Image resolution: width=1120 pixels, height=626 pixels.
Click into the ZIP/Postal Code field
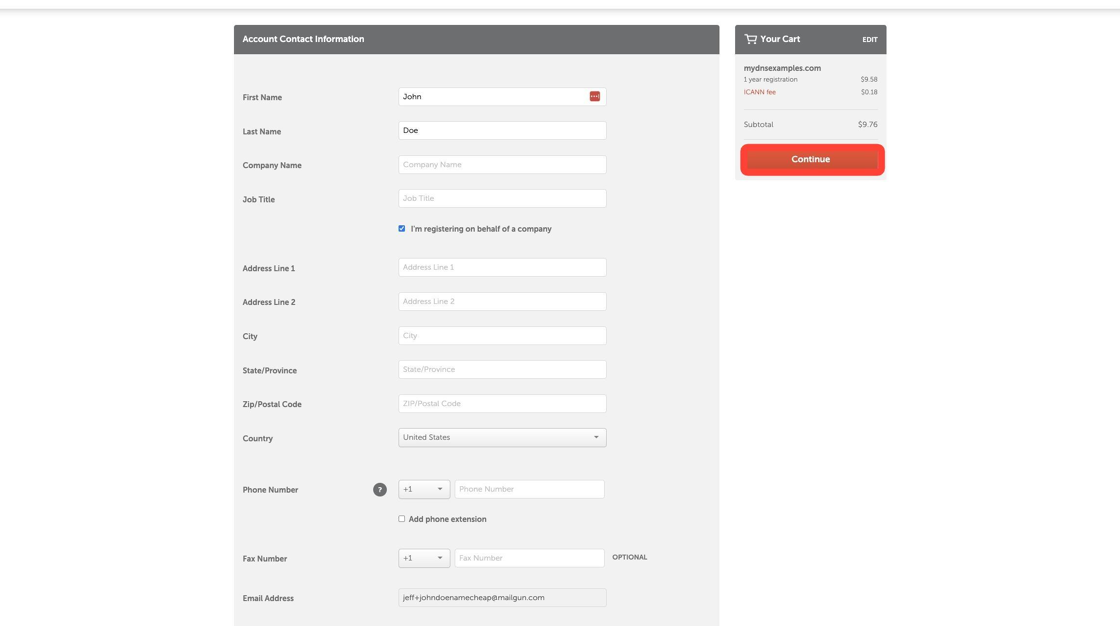[x=502, y=404]
